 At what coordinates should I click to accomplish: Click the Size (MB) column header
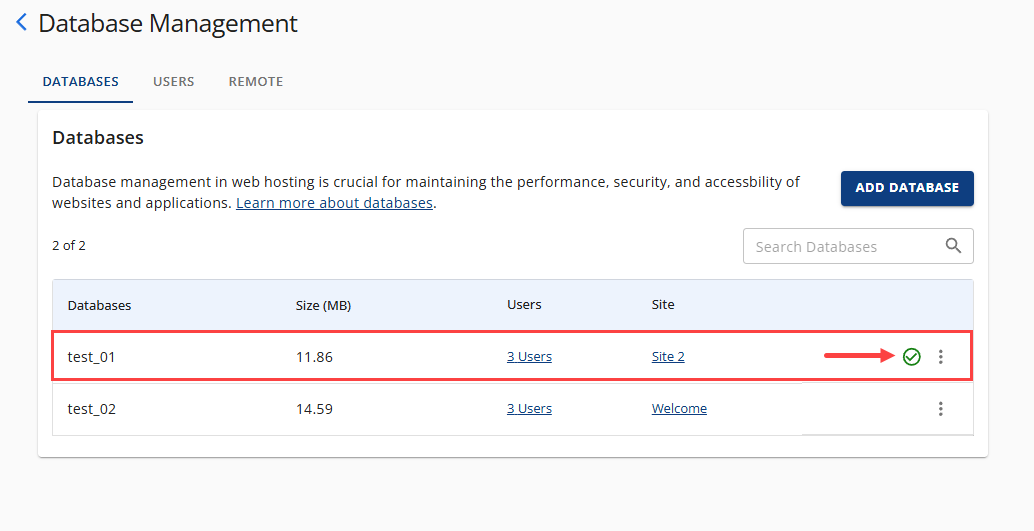coord(323,305)
